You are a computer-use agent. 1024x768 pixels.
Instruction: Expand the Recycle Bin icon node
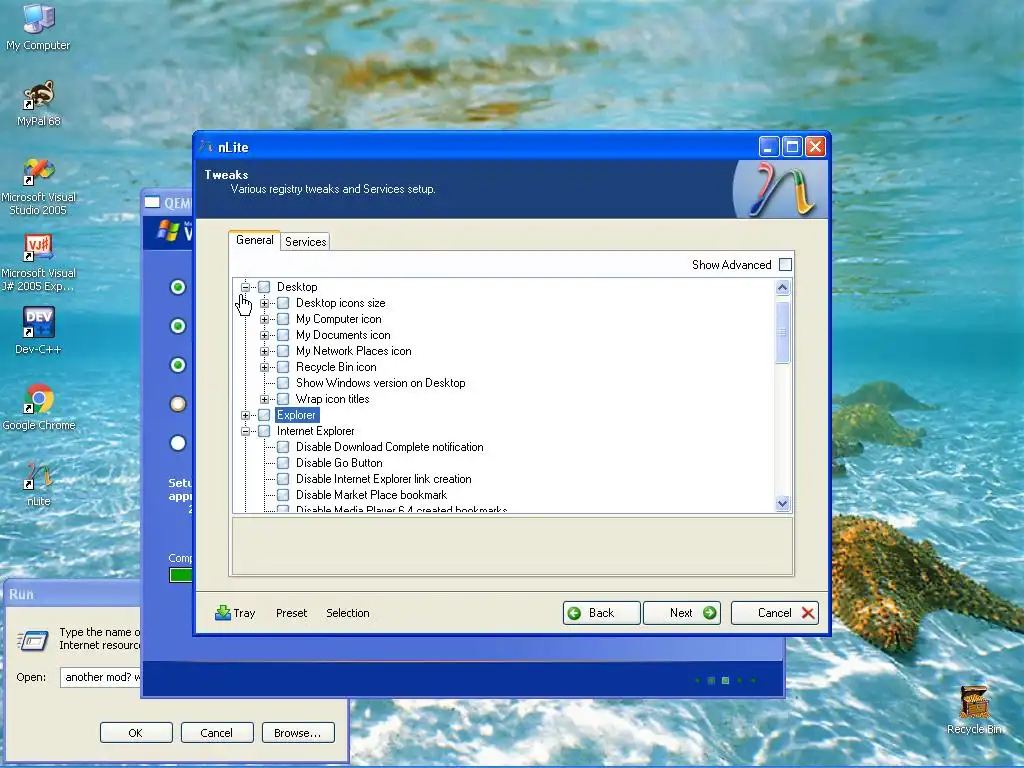point(264,367)
